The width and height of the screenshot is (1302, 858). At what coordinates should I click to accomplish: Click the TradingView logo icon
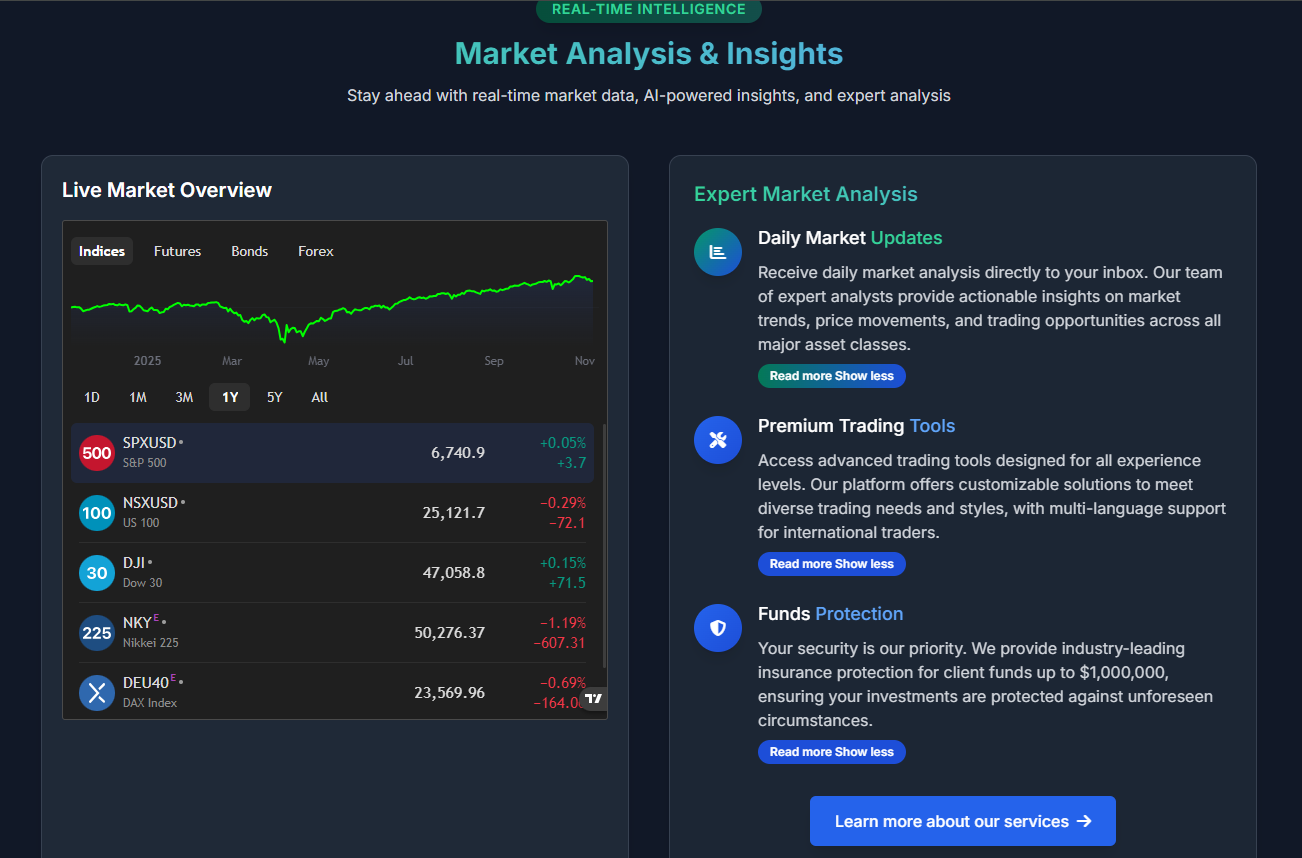coord(594,698)
